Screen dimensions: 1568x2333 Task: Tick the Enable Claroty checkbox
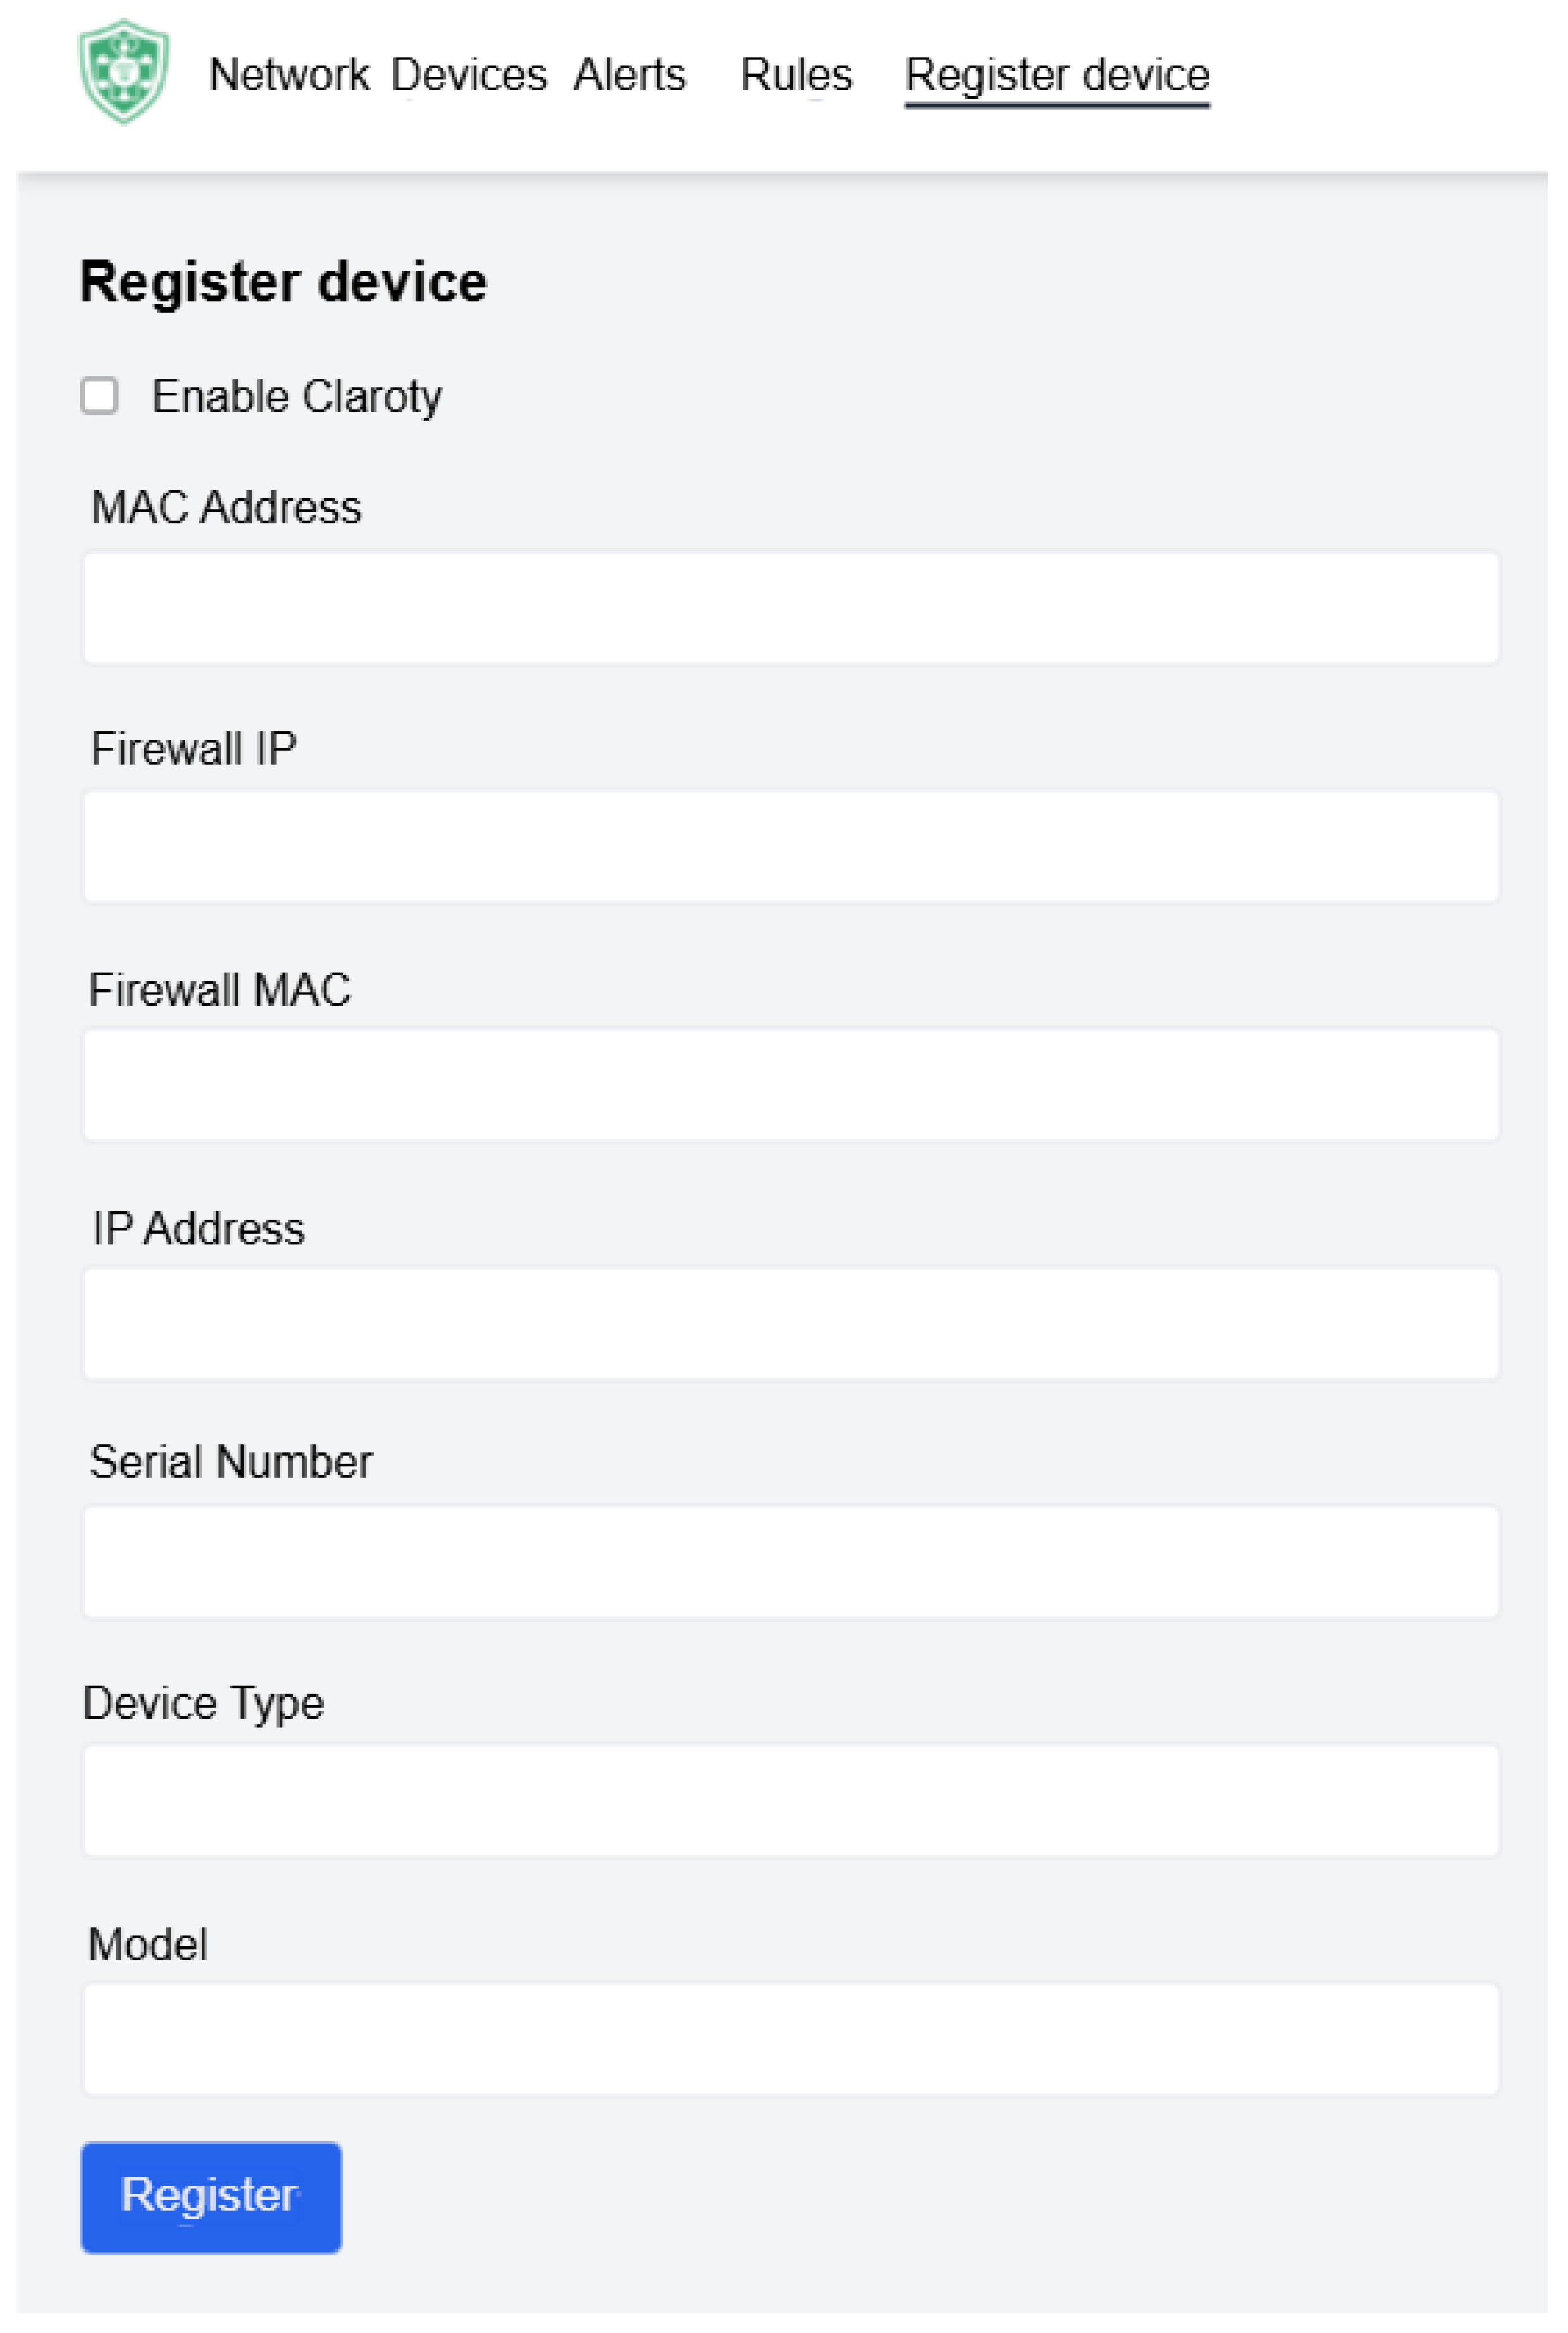(99, 395)
